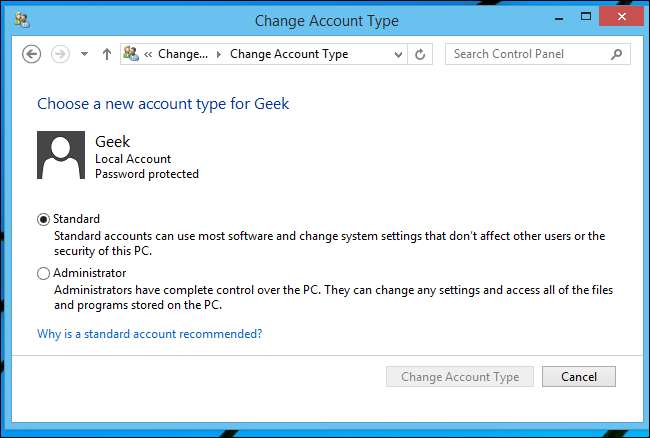Screen dimensions: 650x438
Task: Refresh the Change Account Type page
Action: pos(421,54)
